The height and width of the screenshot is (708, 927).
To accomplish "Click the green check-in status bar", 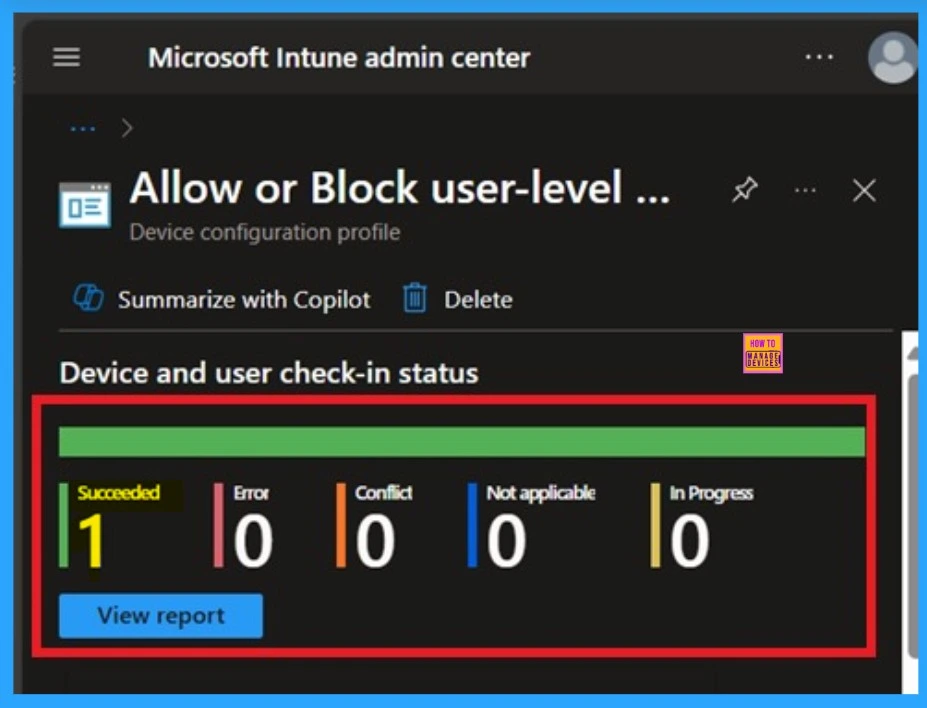I will (x=462, y=442).
